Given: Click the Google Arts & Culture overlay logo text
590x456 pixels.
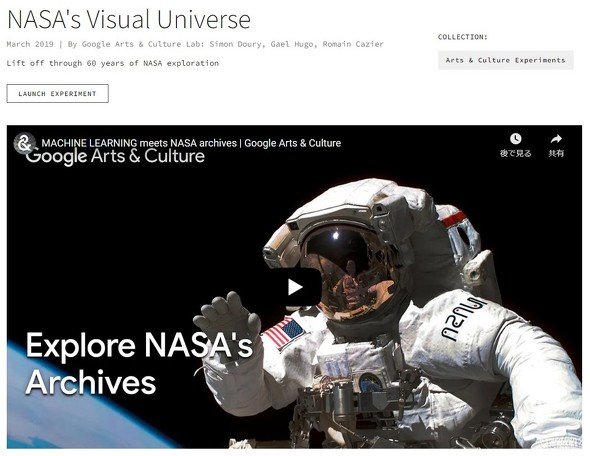Looking at the screenshot, I should [x=115, y=155].
